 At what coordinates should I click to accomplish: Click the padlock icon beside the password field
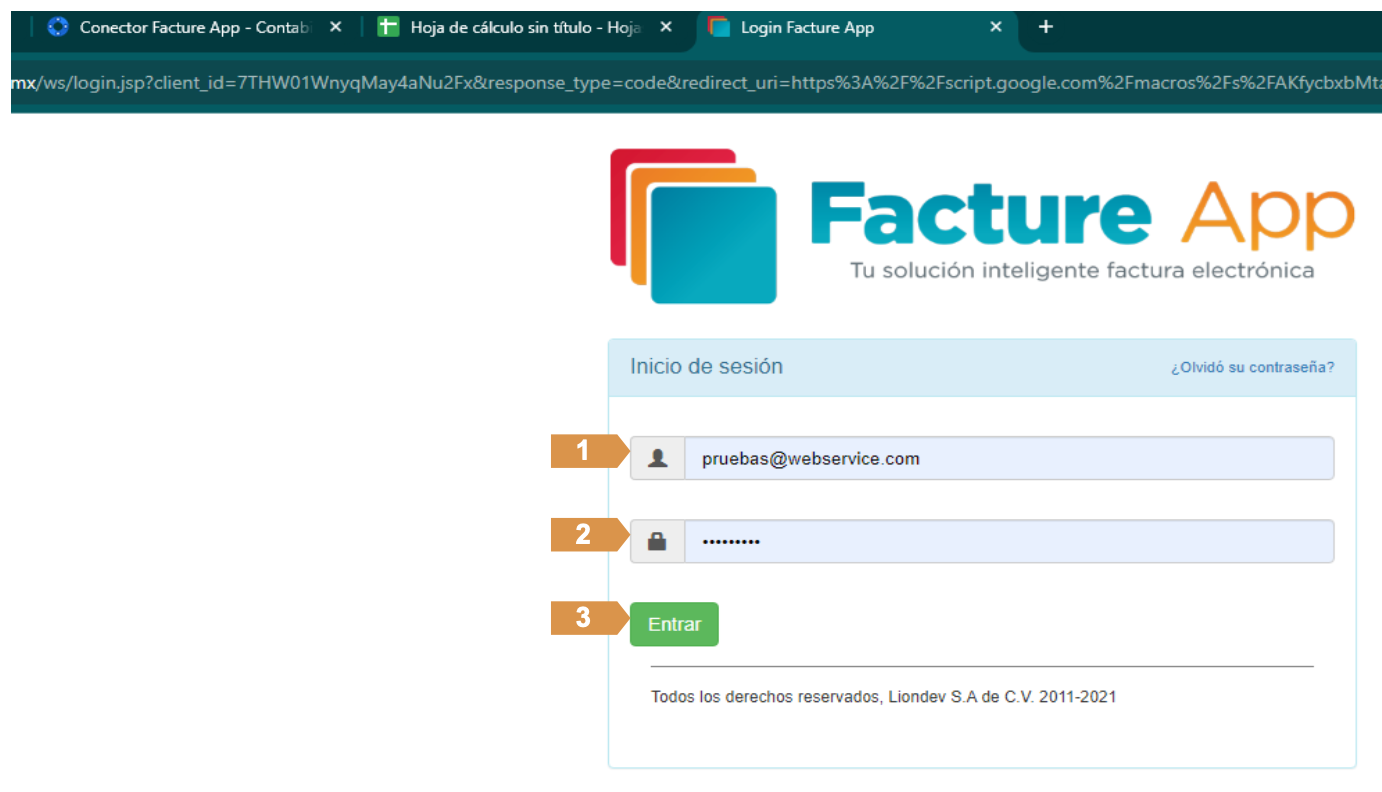coord(657,541)
